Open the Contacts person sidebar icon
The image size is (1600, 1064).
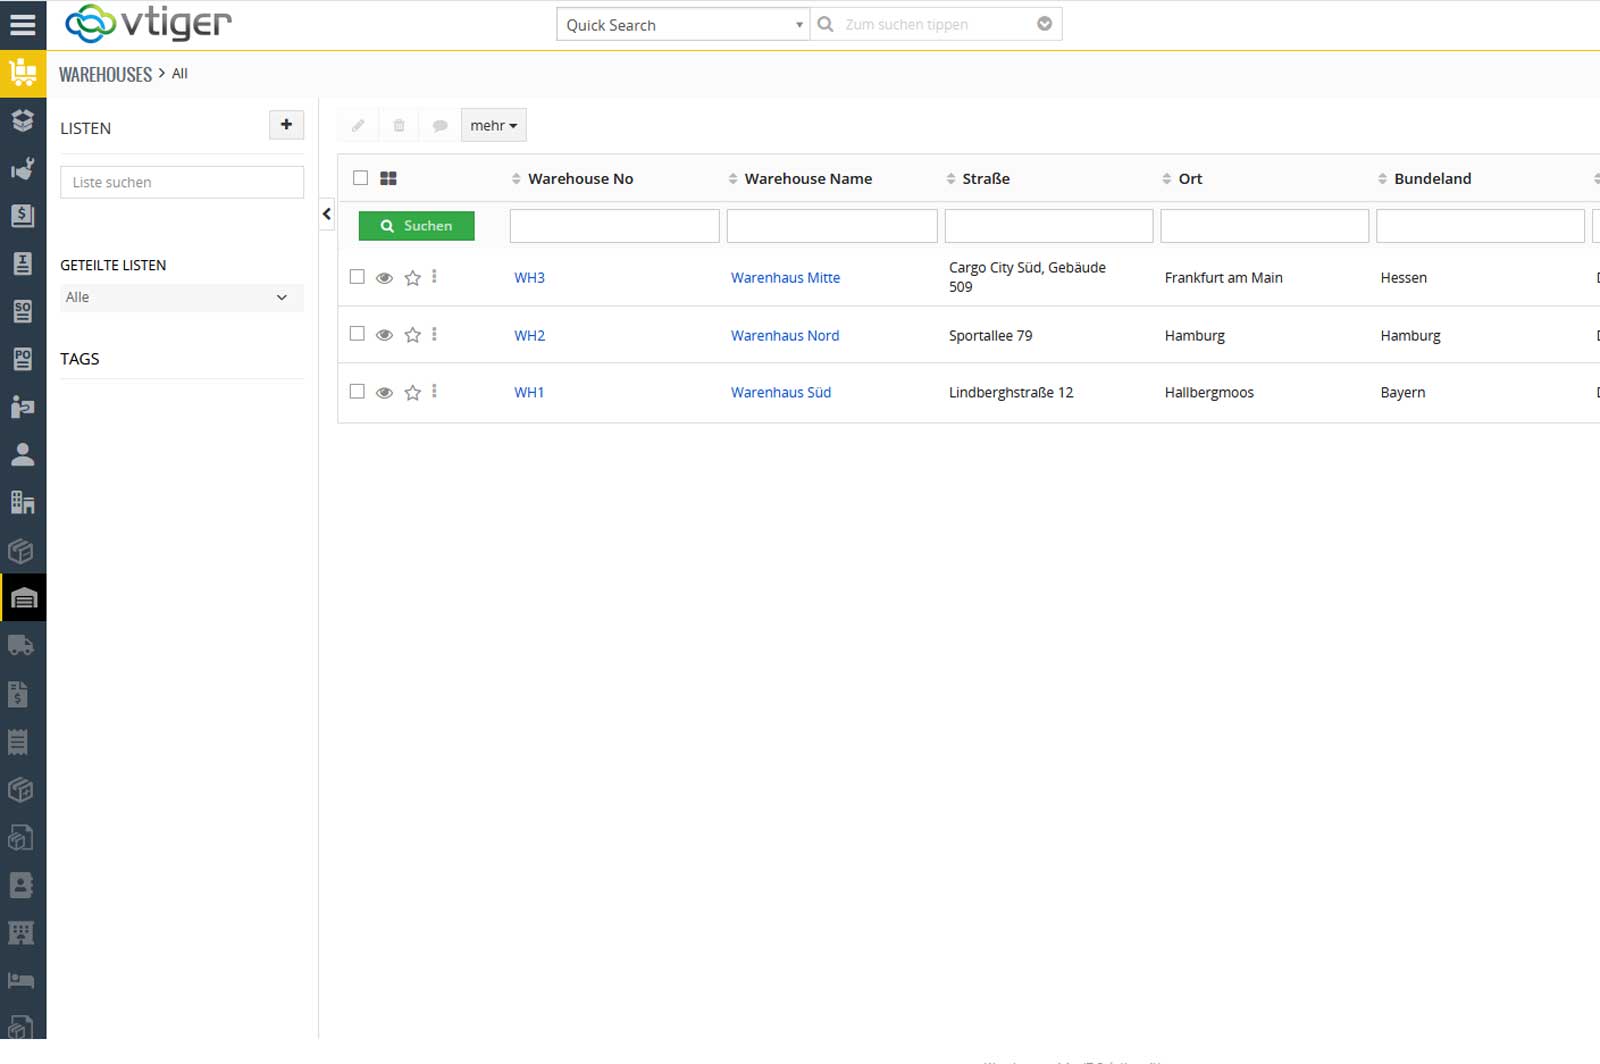coord(22,455)
